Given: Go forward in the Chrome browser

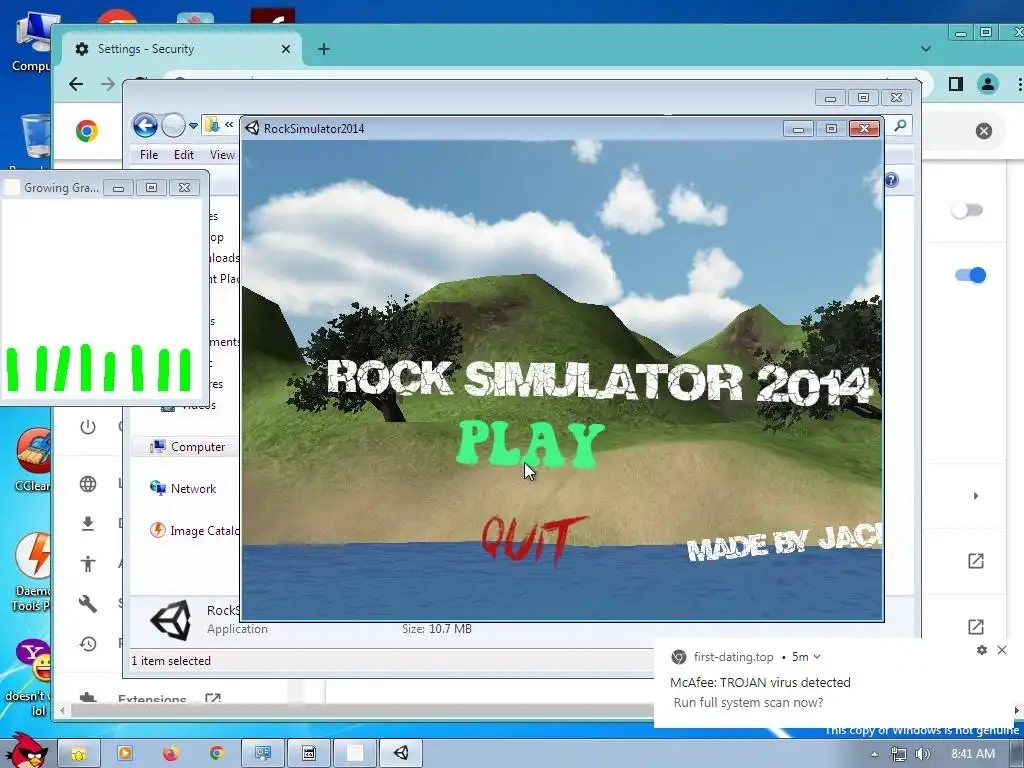Looking at the screenshot, I should coord(107,84).
